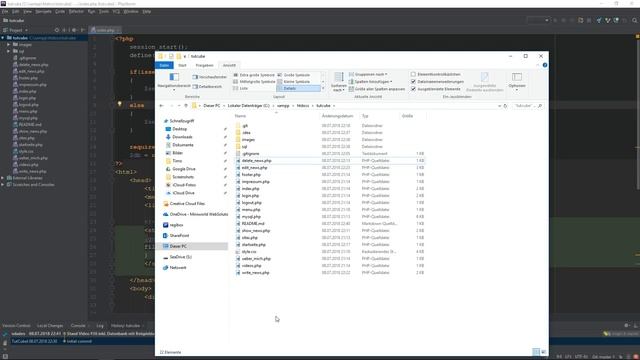Image resolution: width=640 pixels, height=360 pixels.
Task: Switch to the 'Freigeben' ribbon tab
Action: (204, 65)
